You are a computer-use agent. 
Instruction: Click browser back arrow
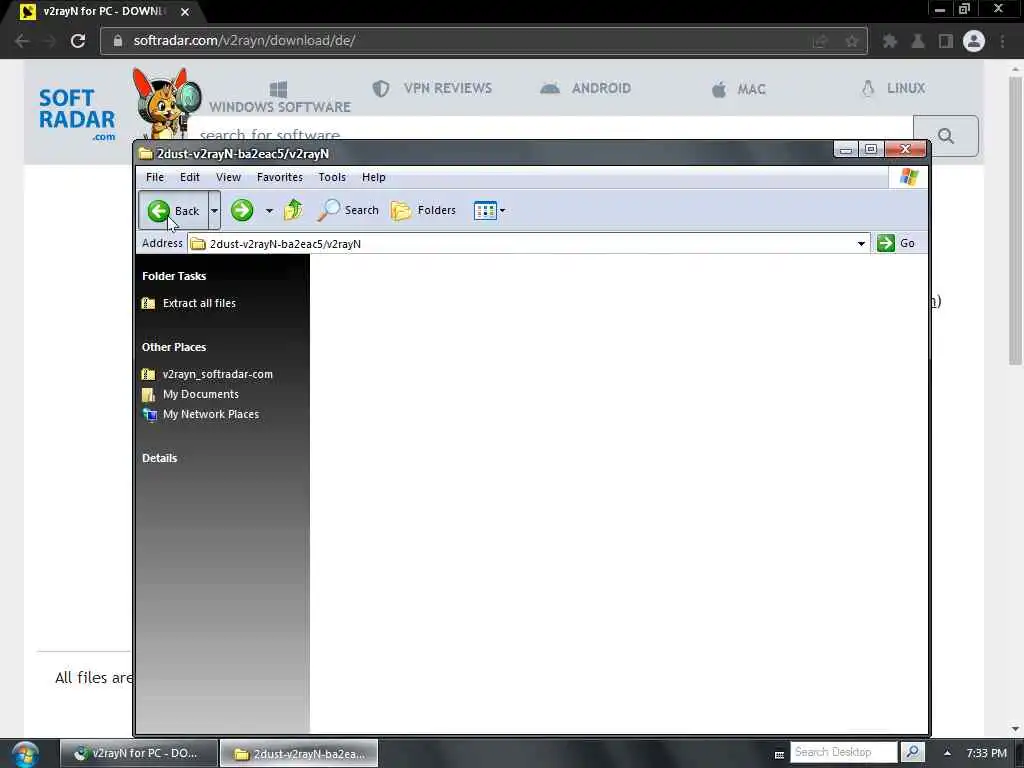coord(22,40)
